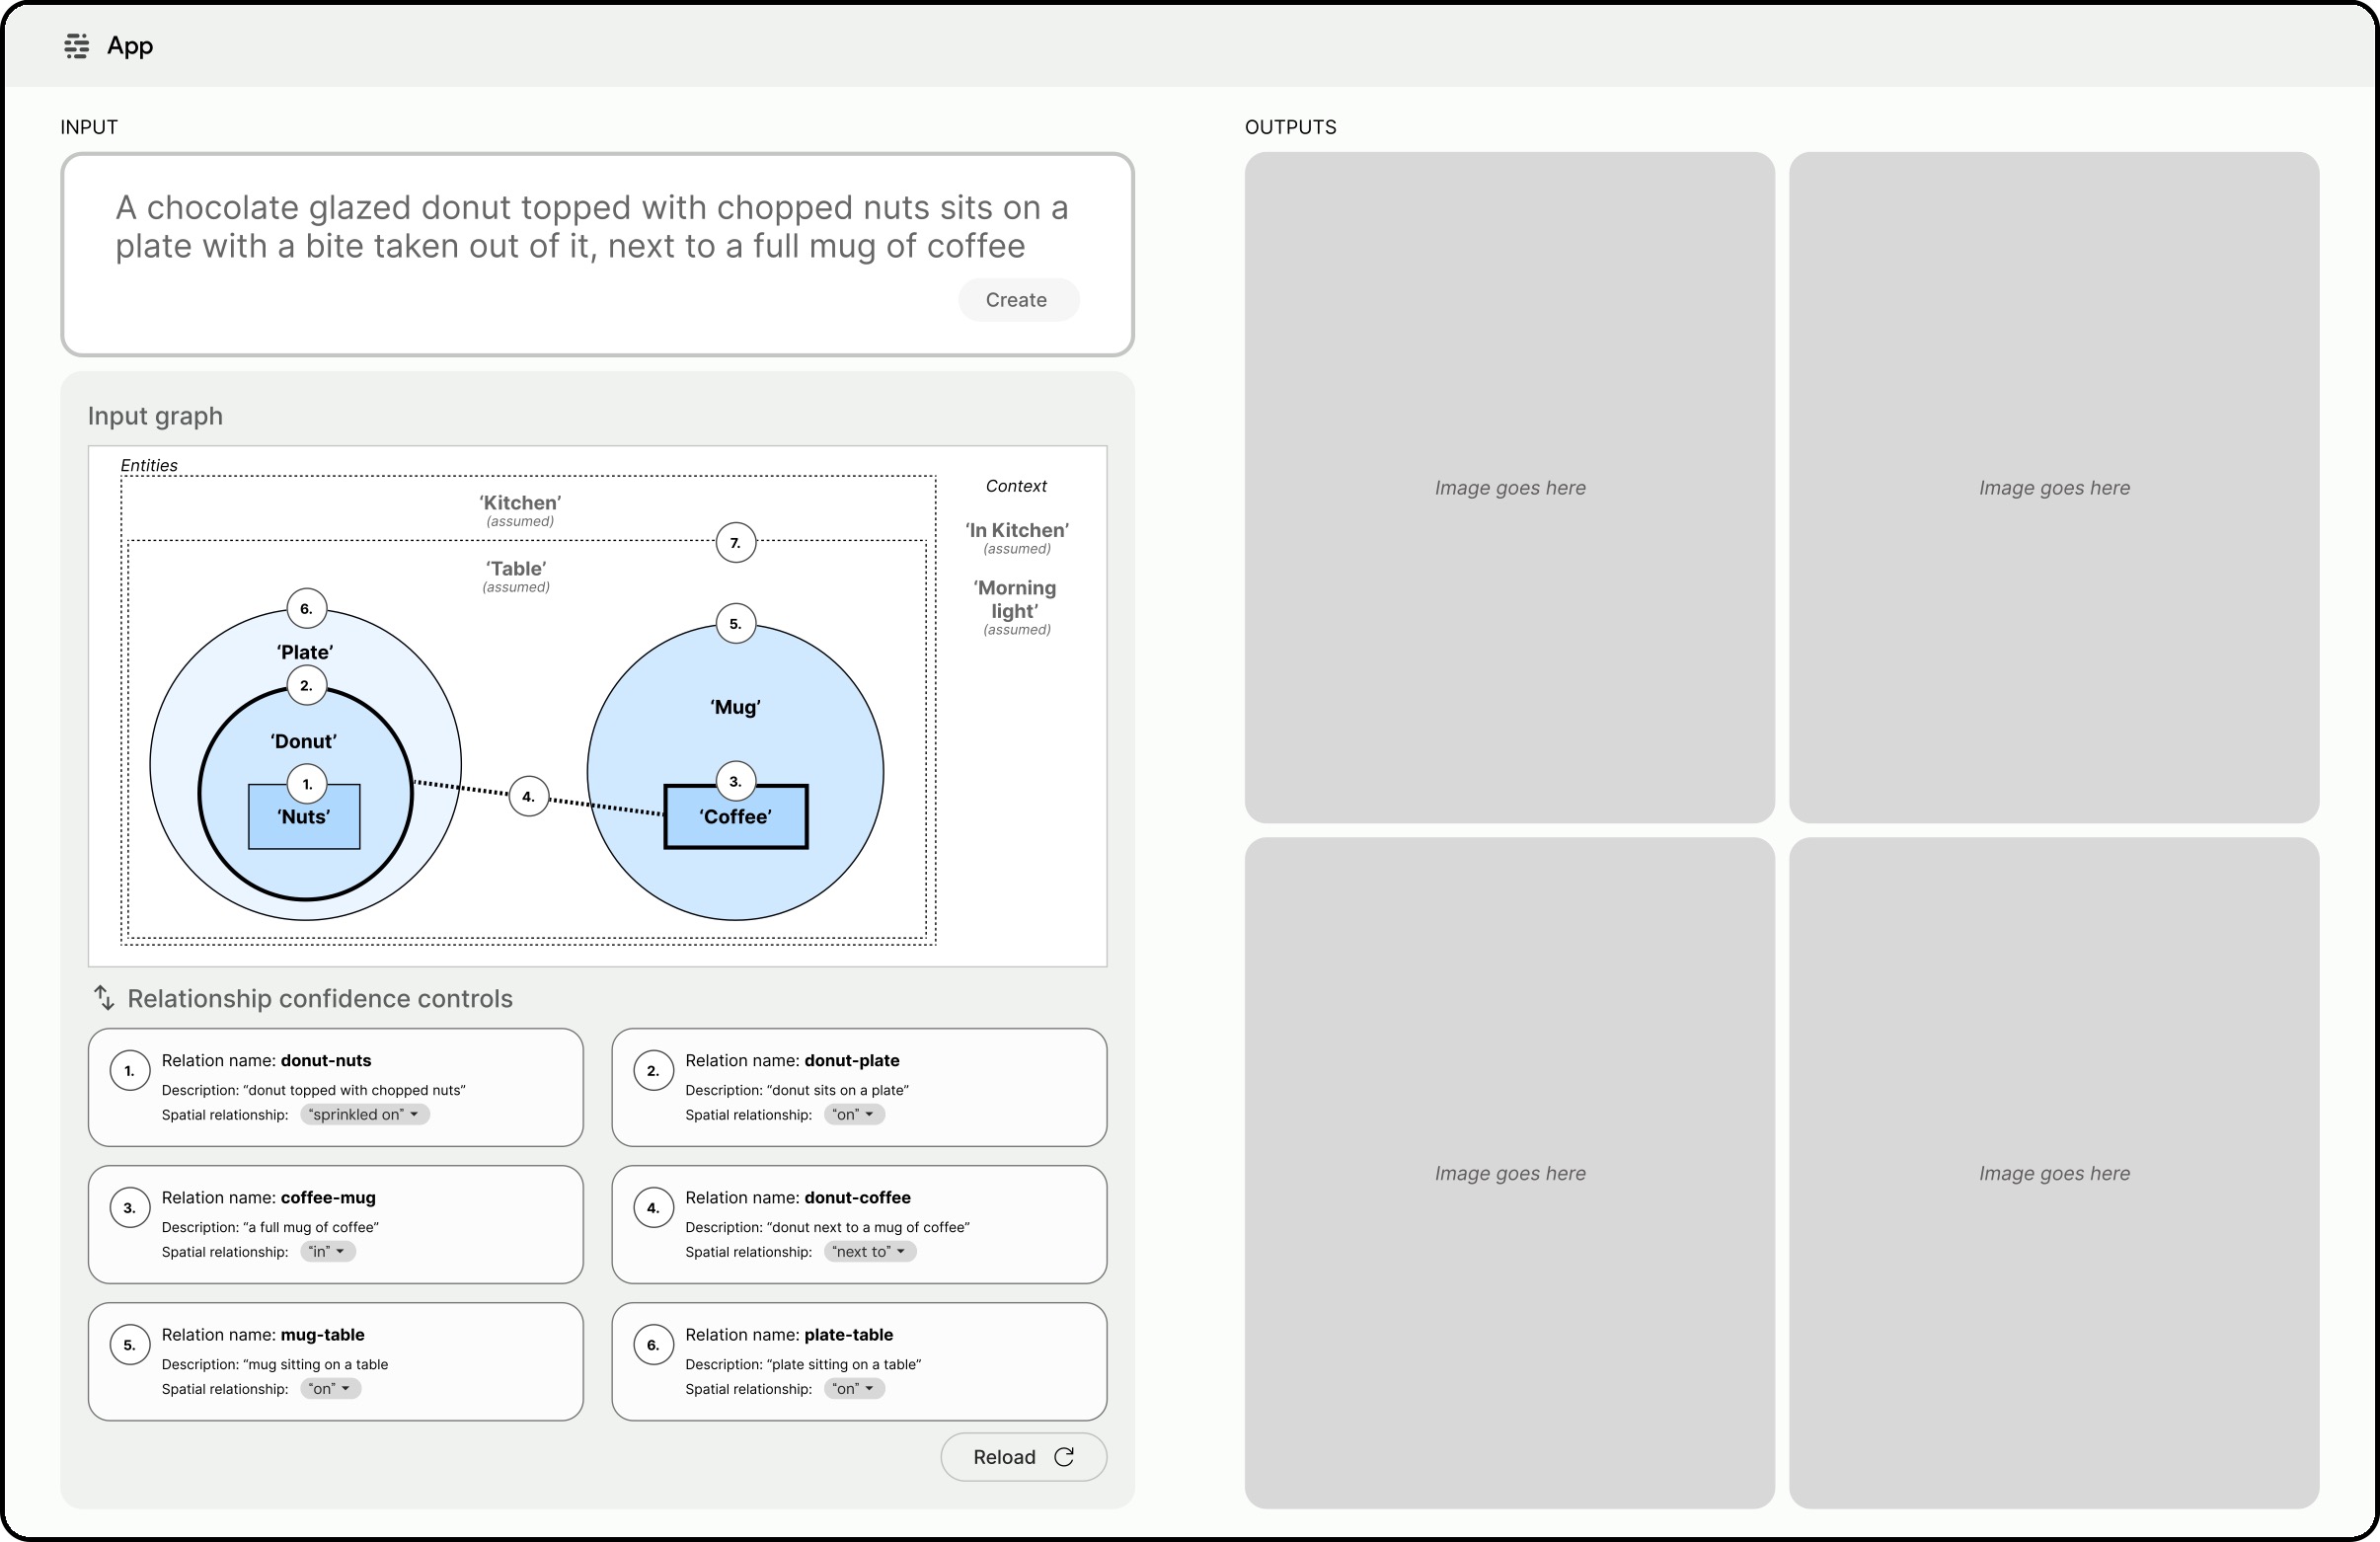
Task: Click graph marker 1 above Nuts box
Action: (x=307, y=785)
